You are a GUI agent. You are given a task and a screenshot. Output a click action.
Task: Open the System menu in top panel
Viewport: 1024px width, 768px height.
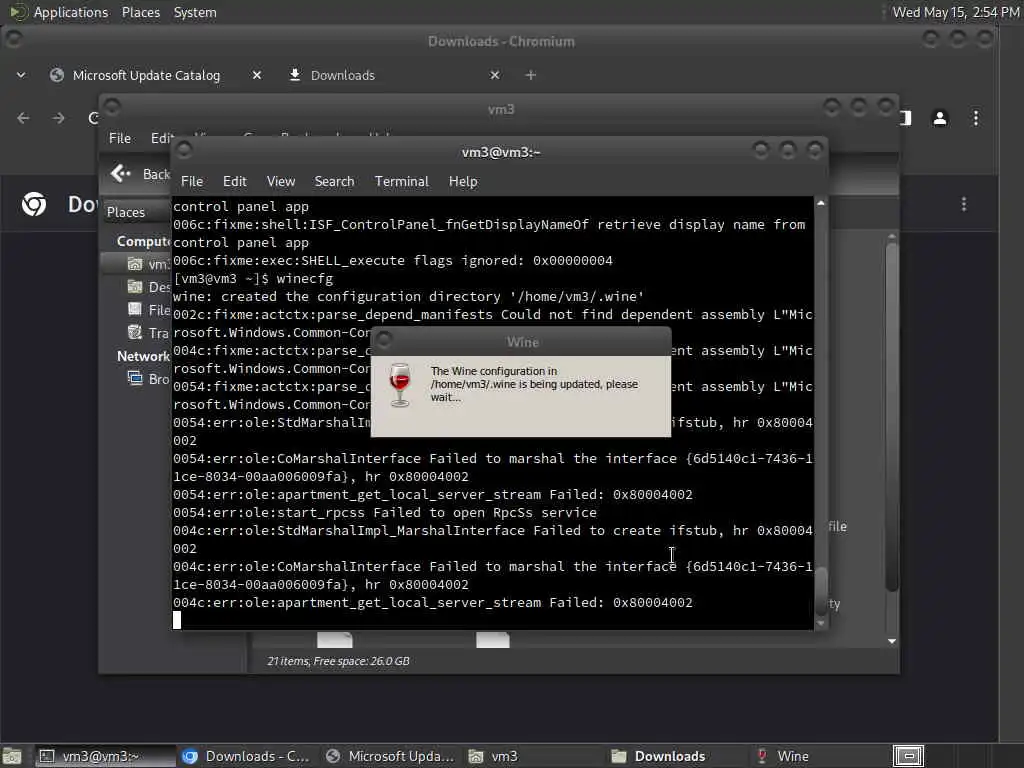(195, 12)
